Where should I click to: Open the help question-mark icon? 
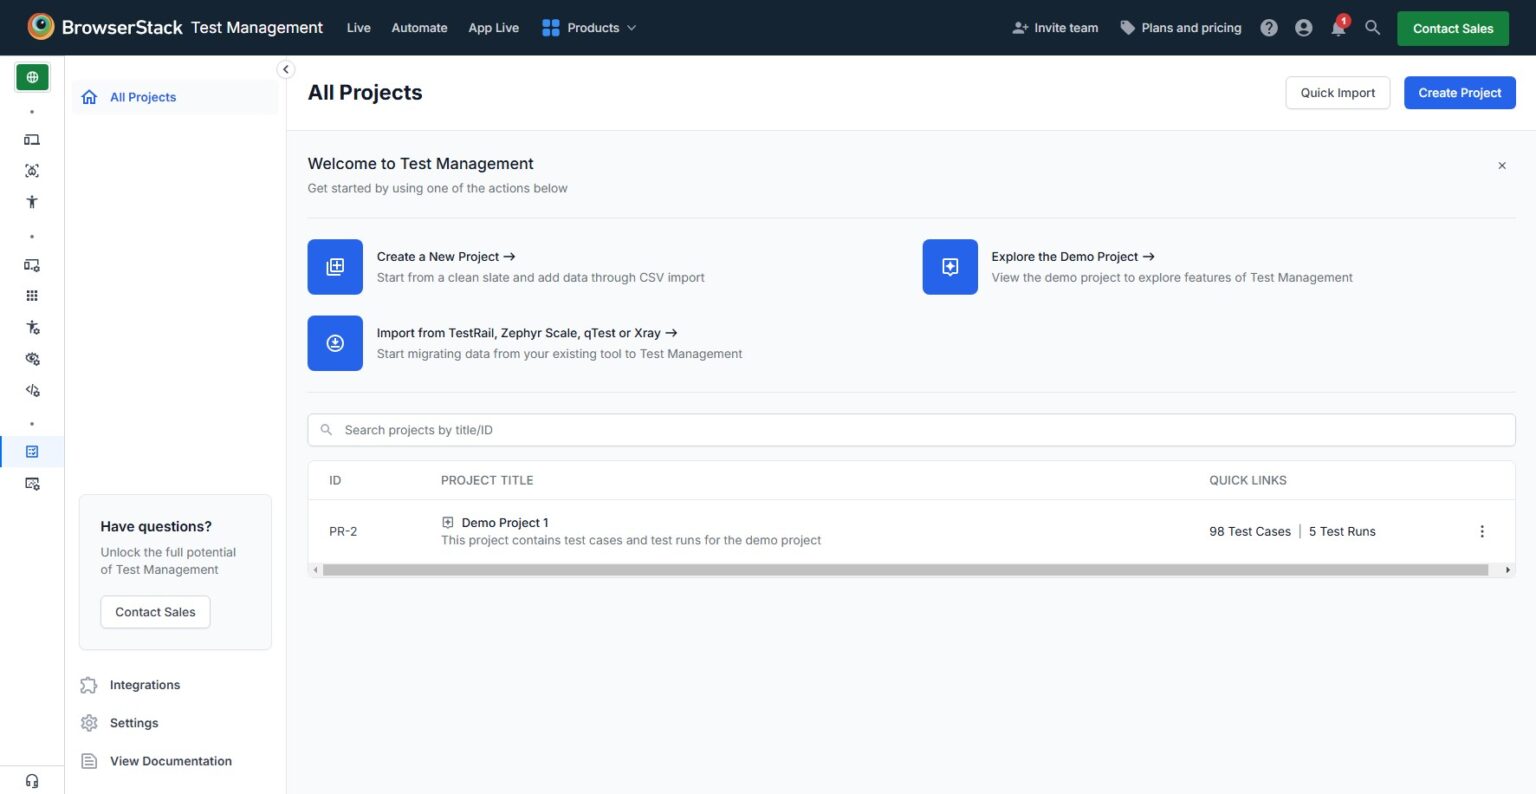[x=1269, y=27]
